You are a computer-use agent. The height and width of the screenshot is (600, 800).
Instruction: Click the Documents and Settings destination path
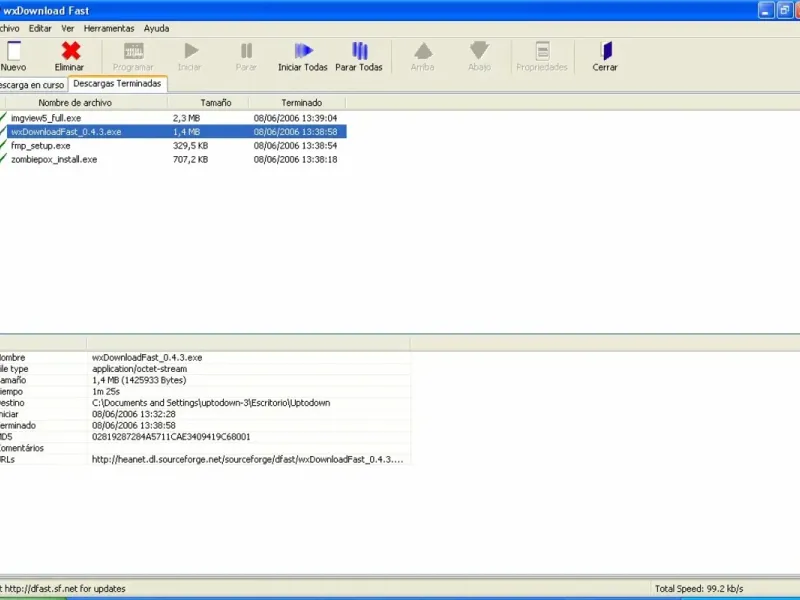pos(211,403)
